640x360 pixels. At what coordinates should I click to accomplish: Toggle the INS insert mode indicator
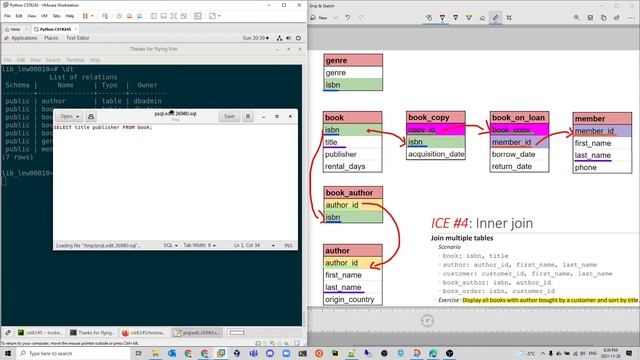point(288,245)
